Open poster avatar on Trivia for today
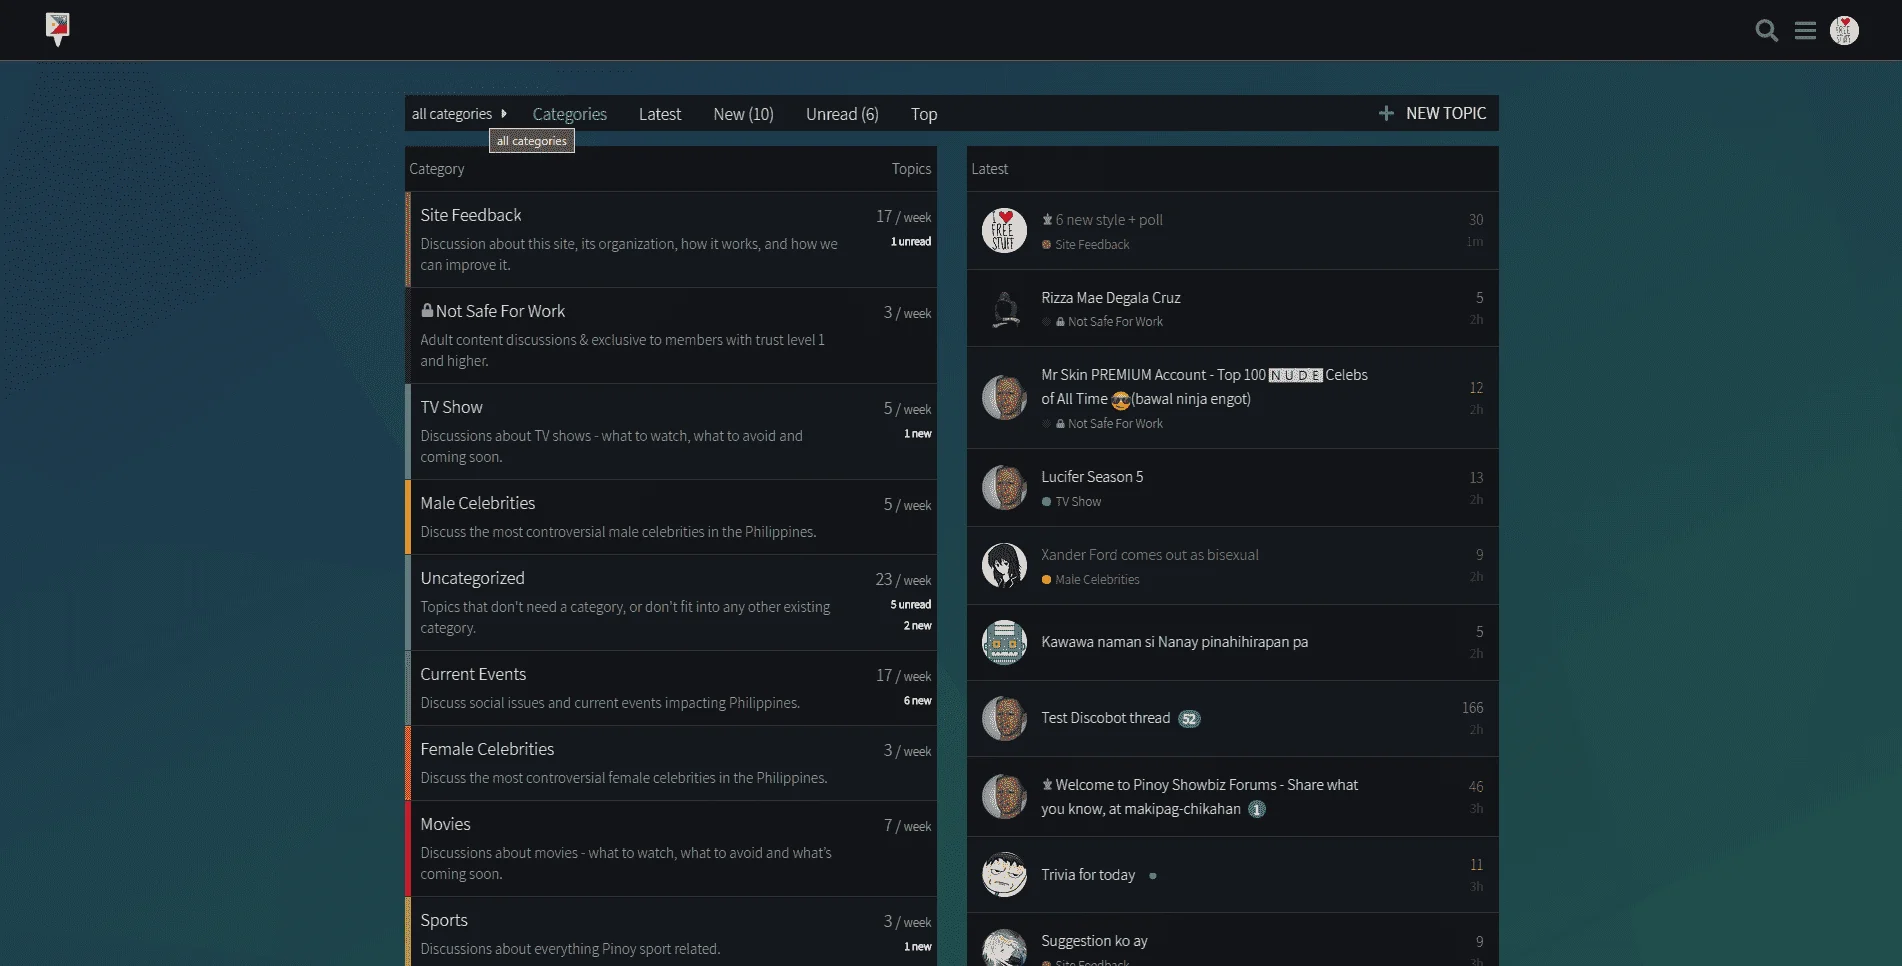This screenshot has height=966, width=1902. click(x=1004, y=875)
